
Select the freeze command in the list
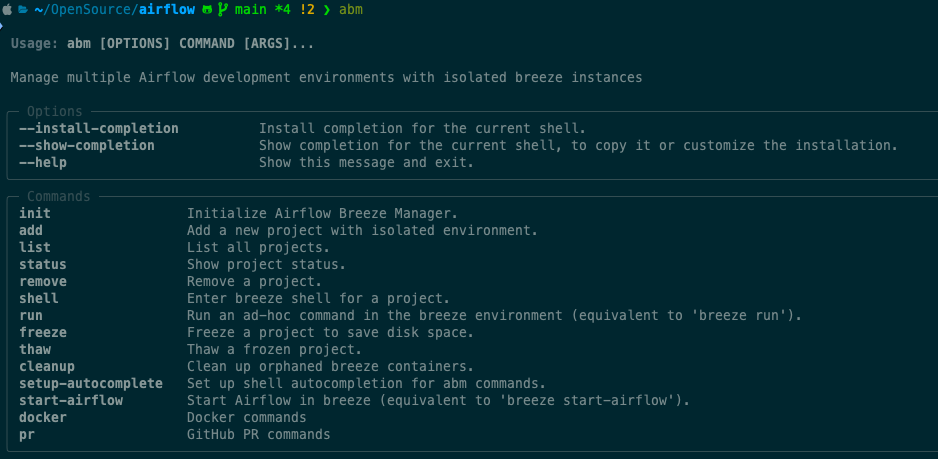42,332
